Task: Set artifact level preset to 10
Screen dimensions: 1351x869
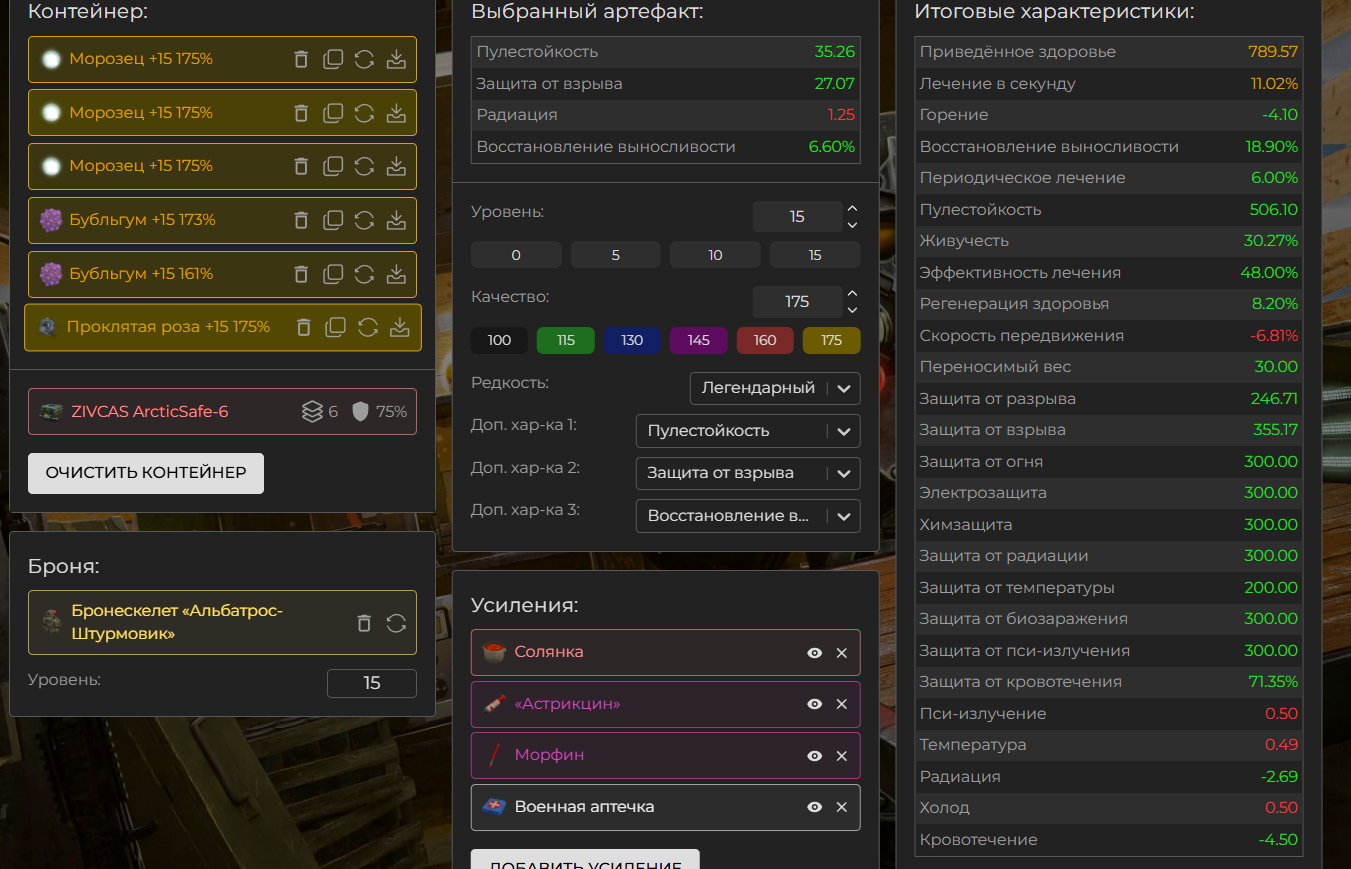Action: (x=714, y=255)
